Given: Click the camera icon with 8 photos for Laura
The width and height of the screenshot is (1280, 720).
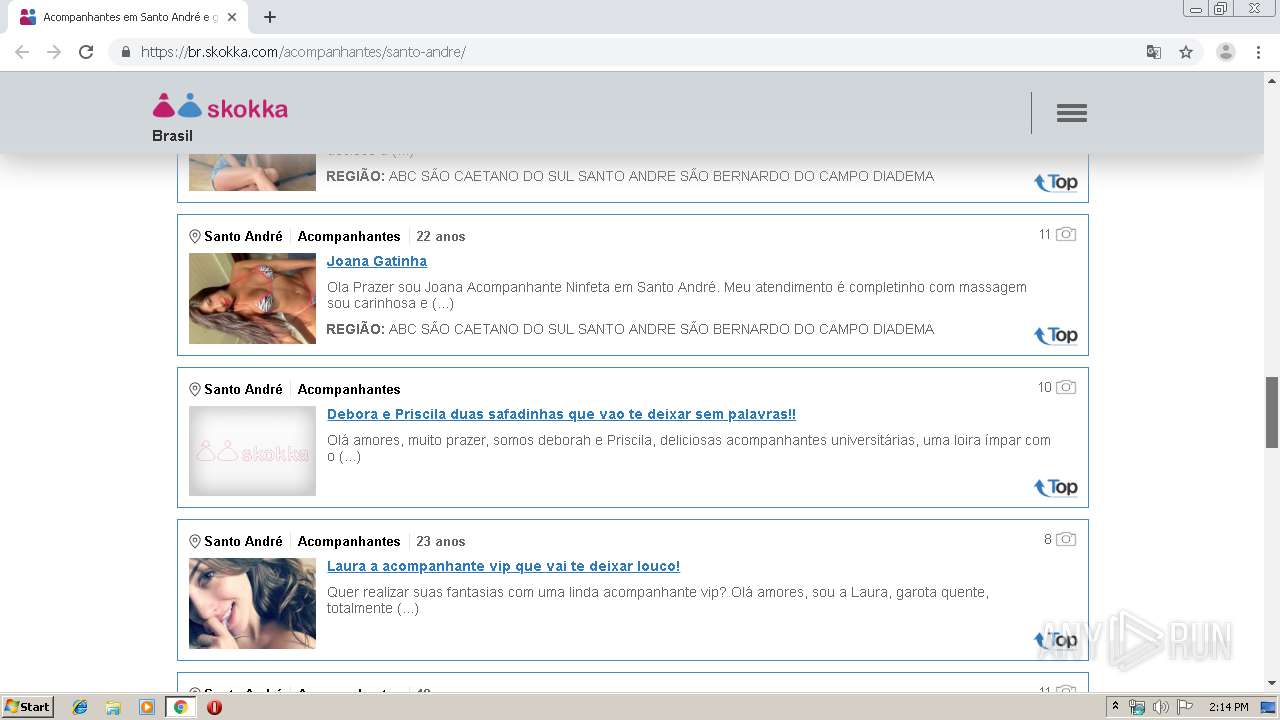Looking at the screenshot, I should click(1066, 539).
